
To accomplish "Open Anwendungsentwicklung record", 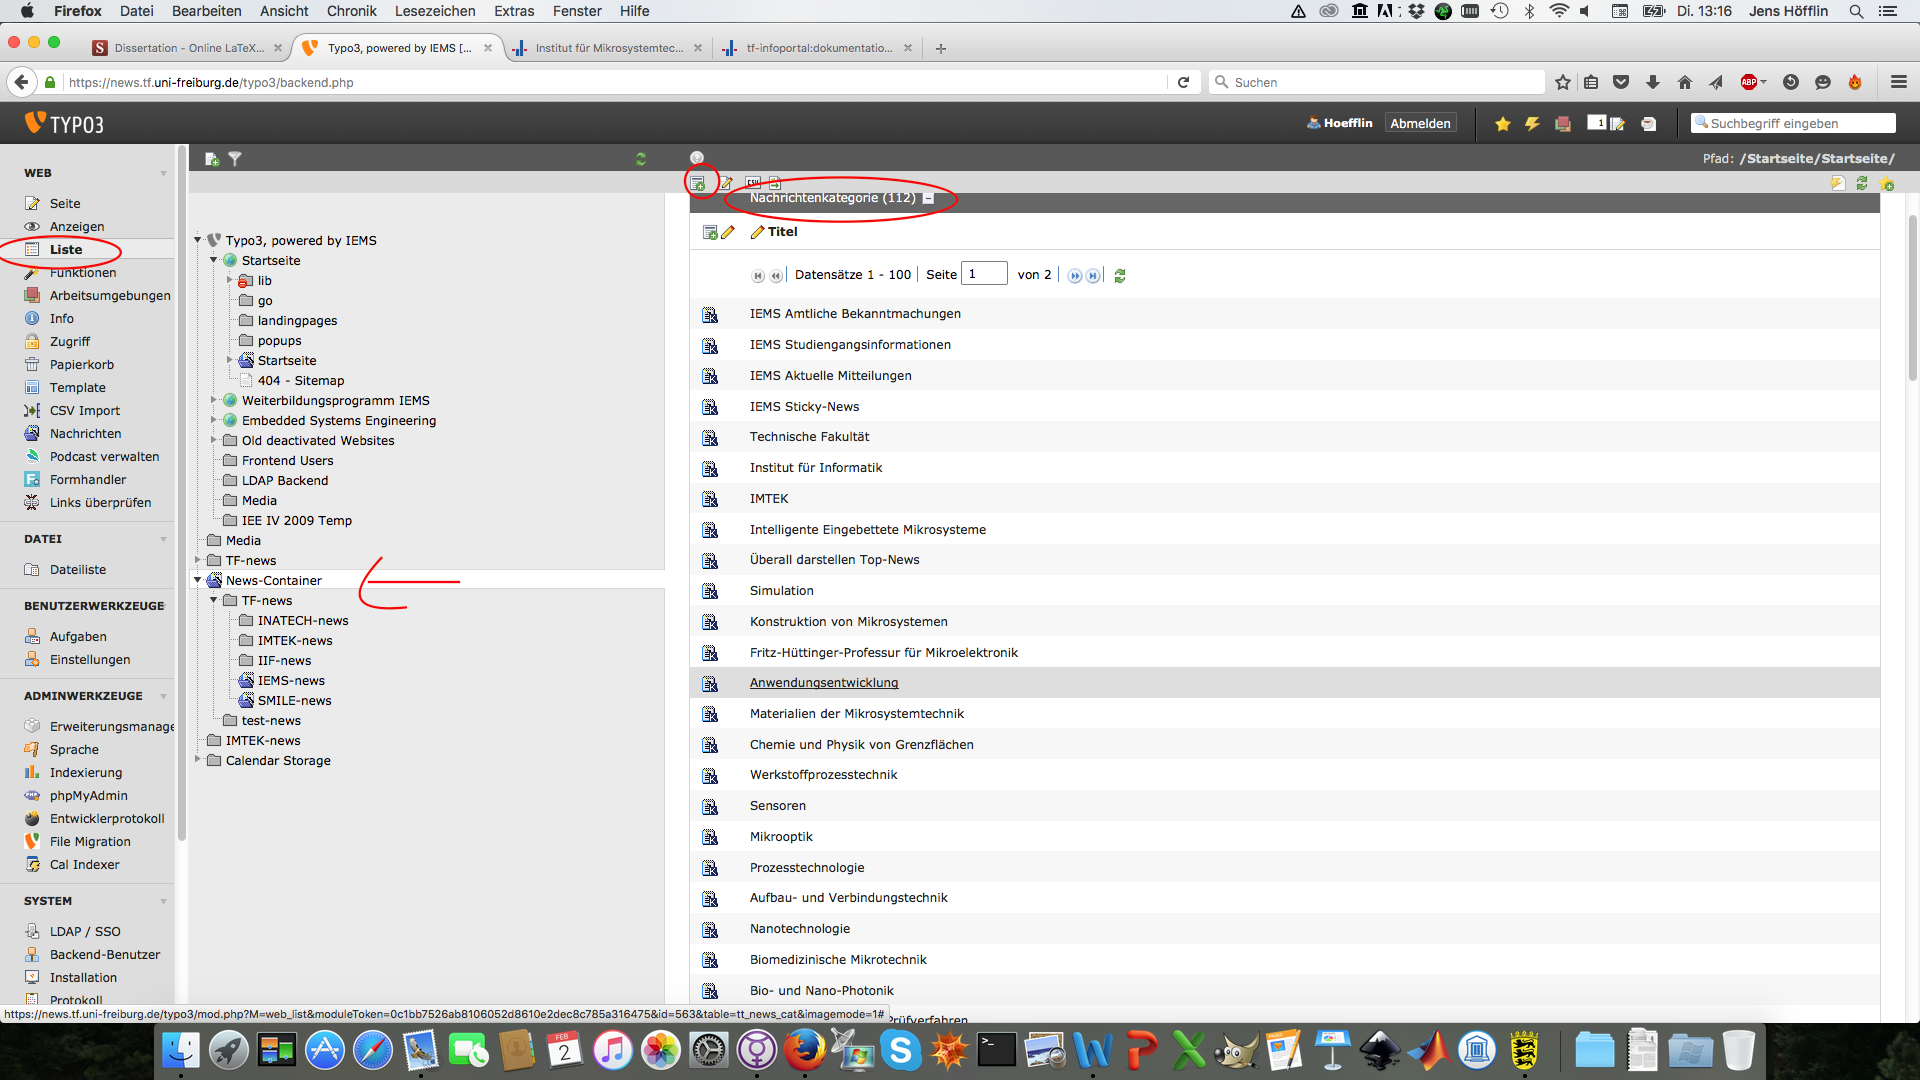I will click(824, 683).
